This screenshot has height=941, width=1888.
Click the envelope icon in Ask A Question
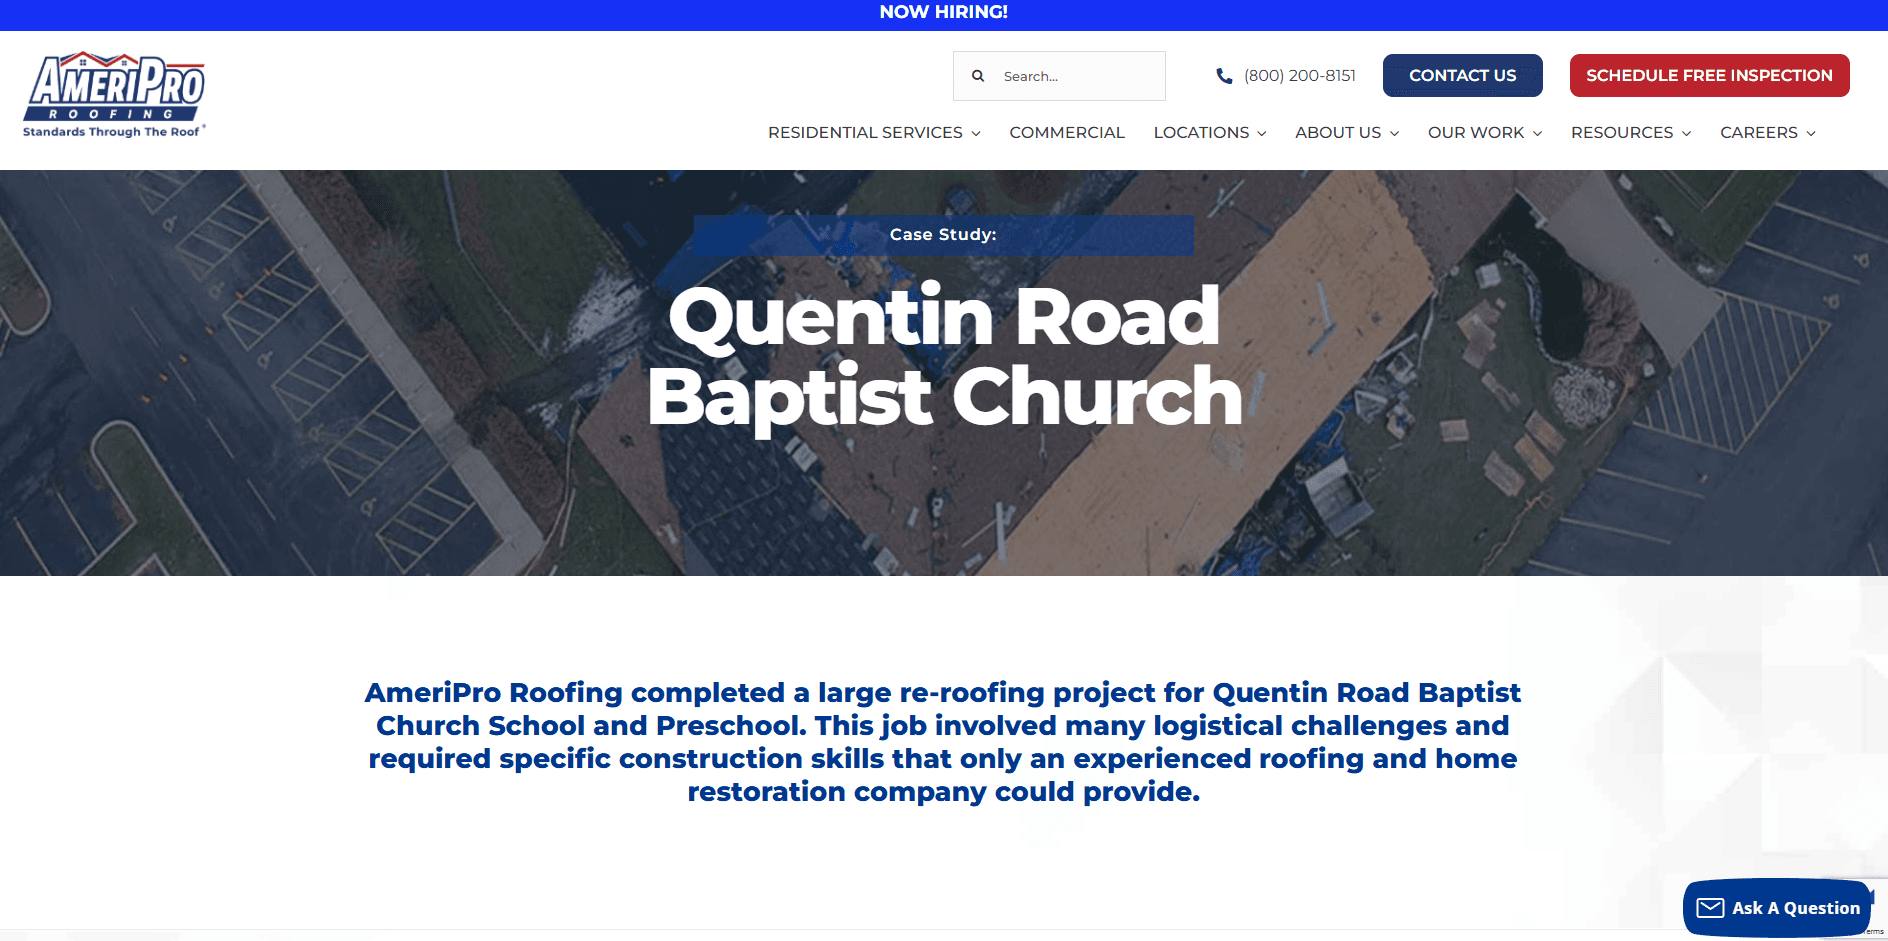(x=1710, y=908)
